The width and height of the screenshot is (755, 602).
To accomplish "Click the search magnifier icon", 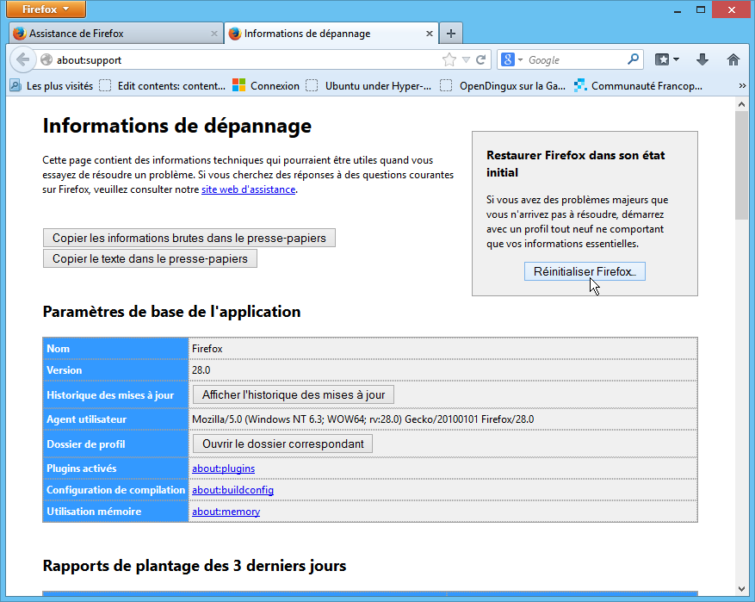I will 633,59.
